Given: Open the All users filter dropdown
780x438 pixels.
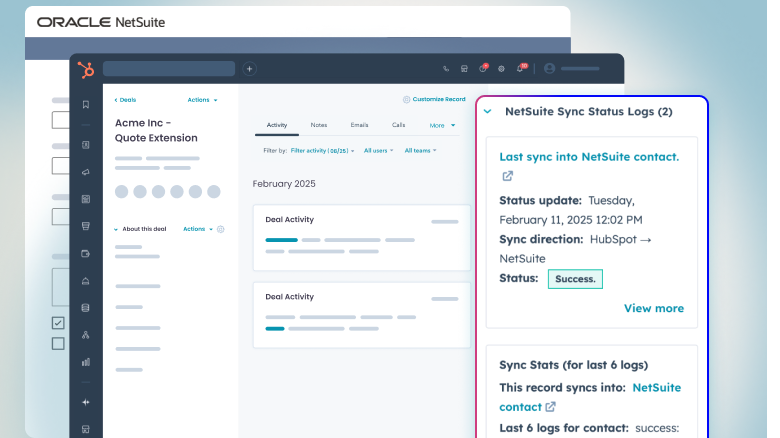Looking at the screenshot, I should pyautogui.click(x=379, y=150).
